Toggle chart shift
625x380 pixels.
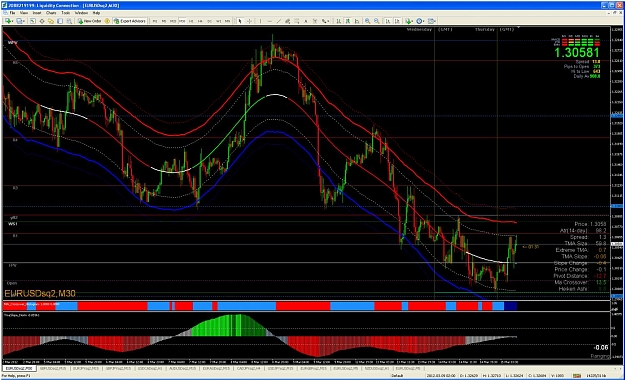(397, 21)
